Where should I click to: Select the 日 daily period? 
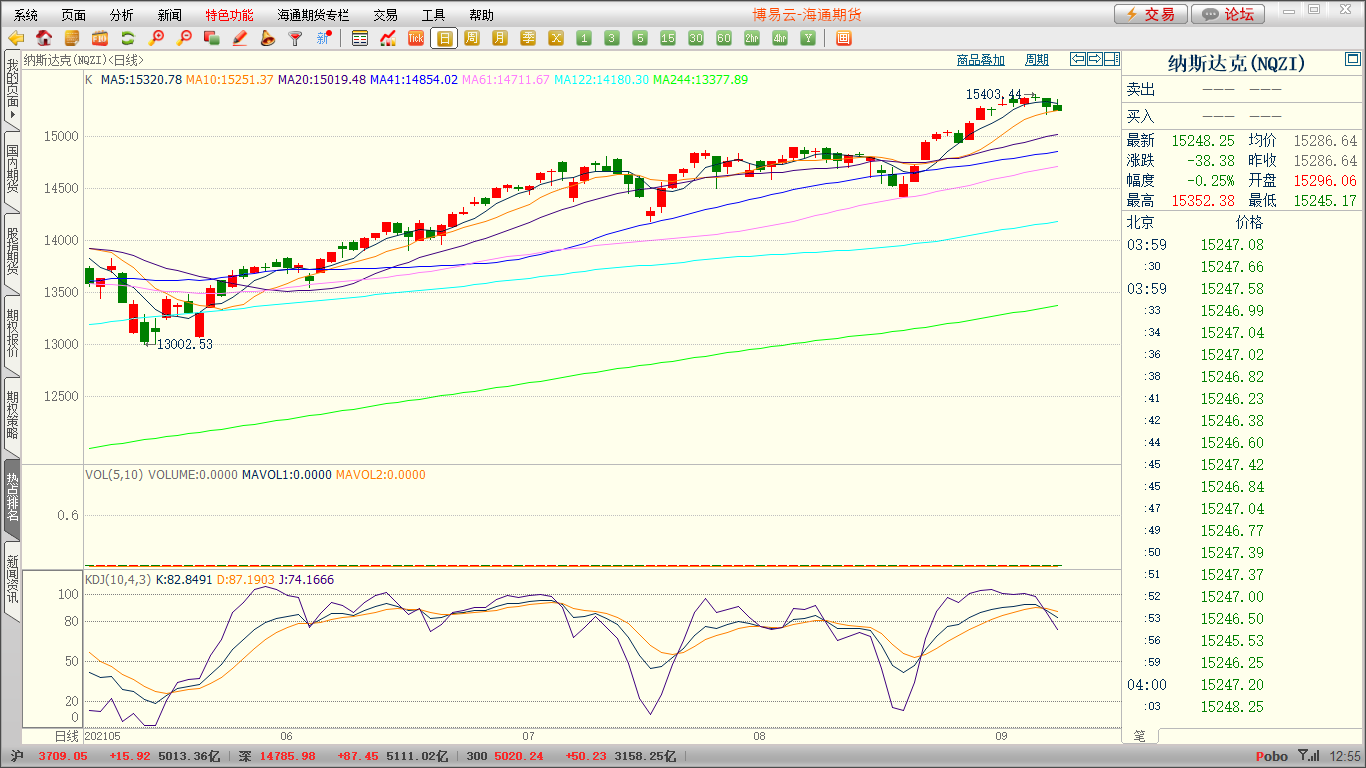tap(444, 39)
